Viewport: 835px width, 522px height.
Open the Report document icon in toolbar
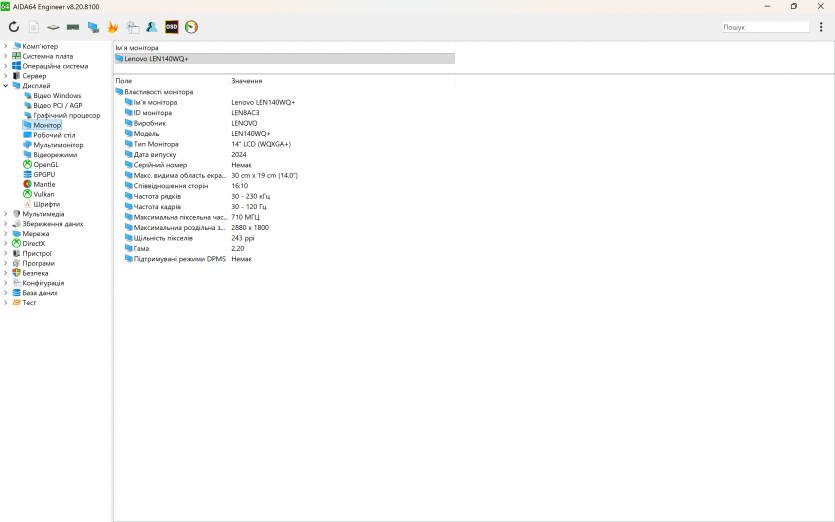34,27
